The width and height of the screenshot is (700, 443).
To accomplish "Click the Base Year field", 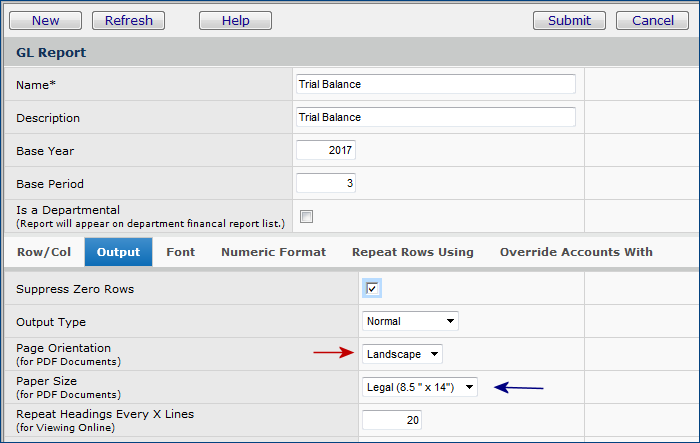I will coord(326,150).
